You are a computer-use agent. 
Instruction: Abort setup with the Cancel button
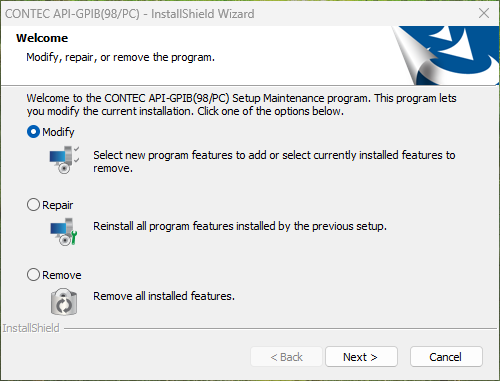click(446, 357)
